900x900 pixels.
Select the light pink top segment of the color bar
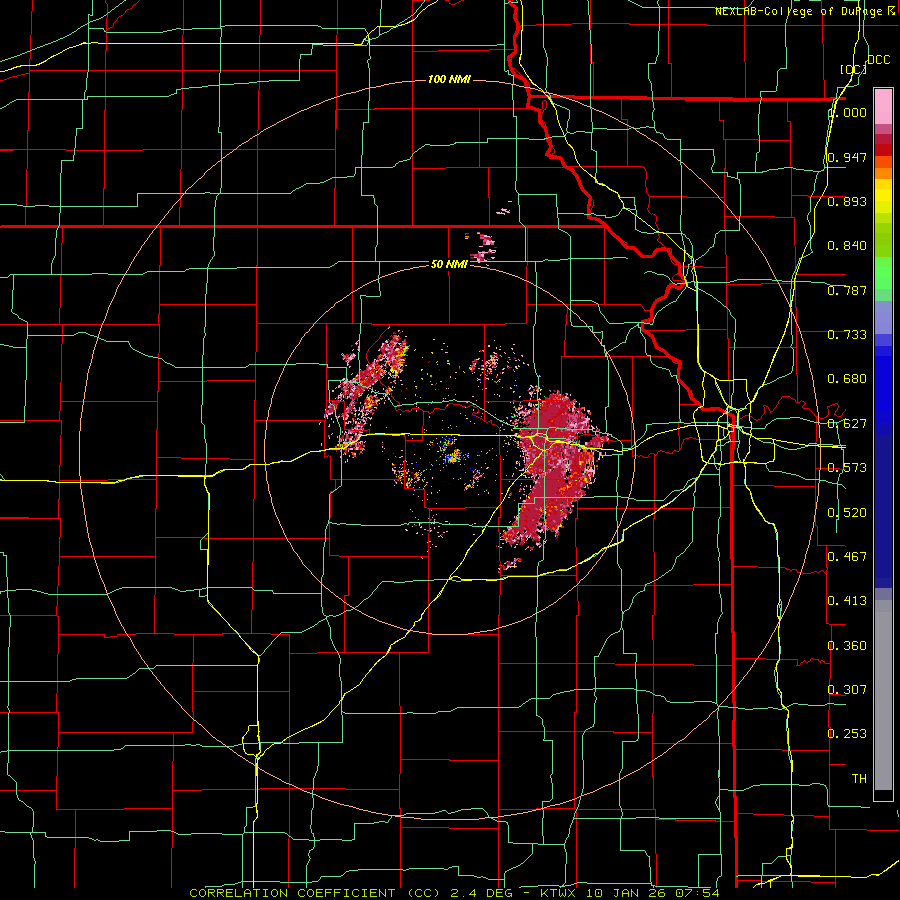[883, 106]
